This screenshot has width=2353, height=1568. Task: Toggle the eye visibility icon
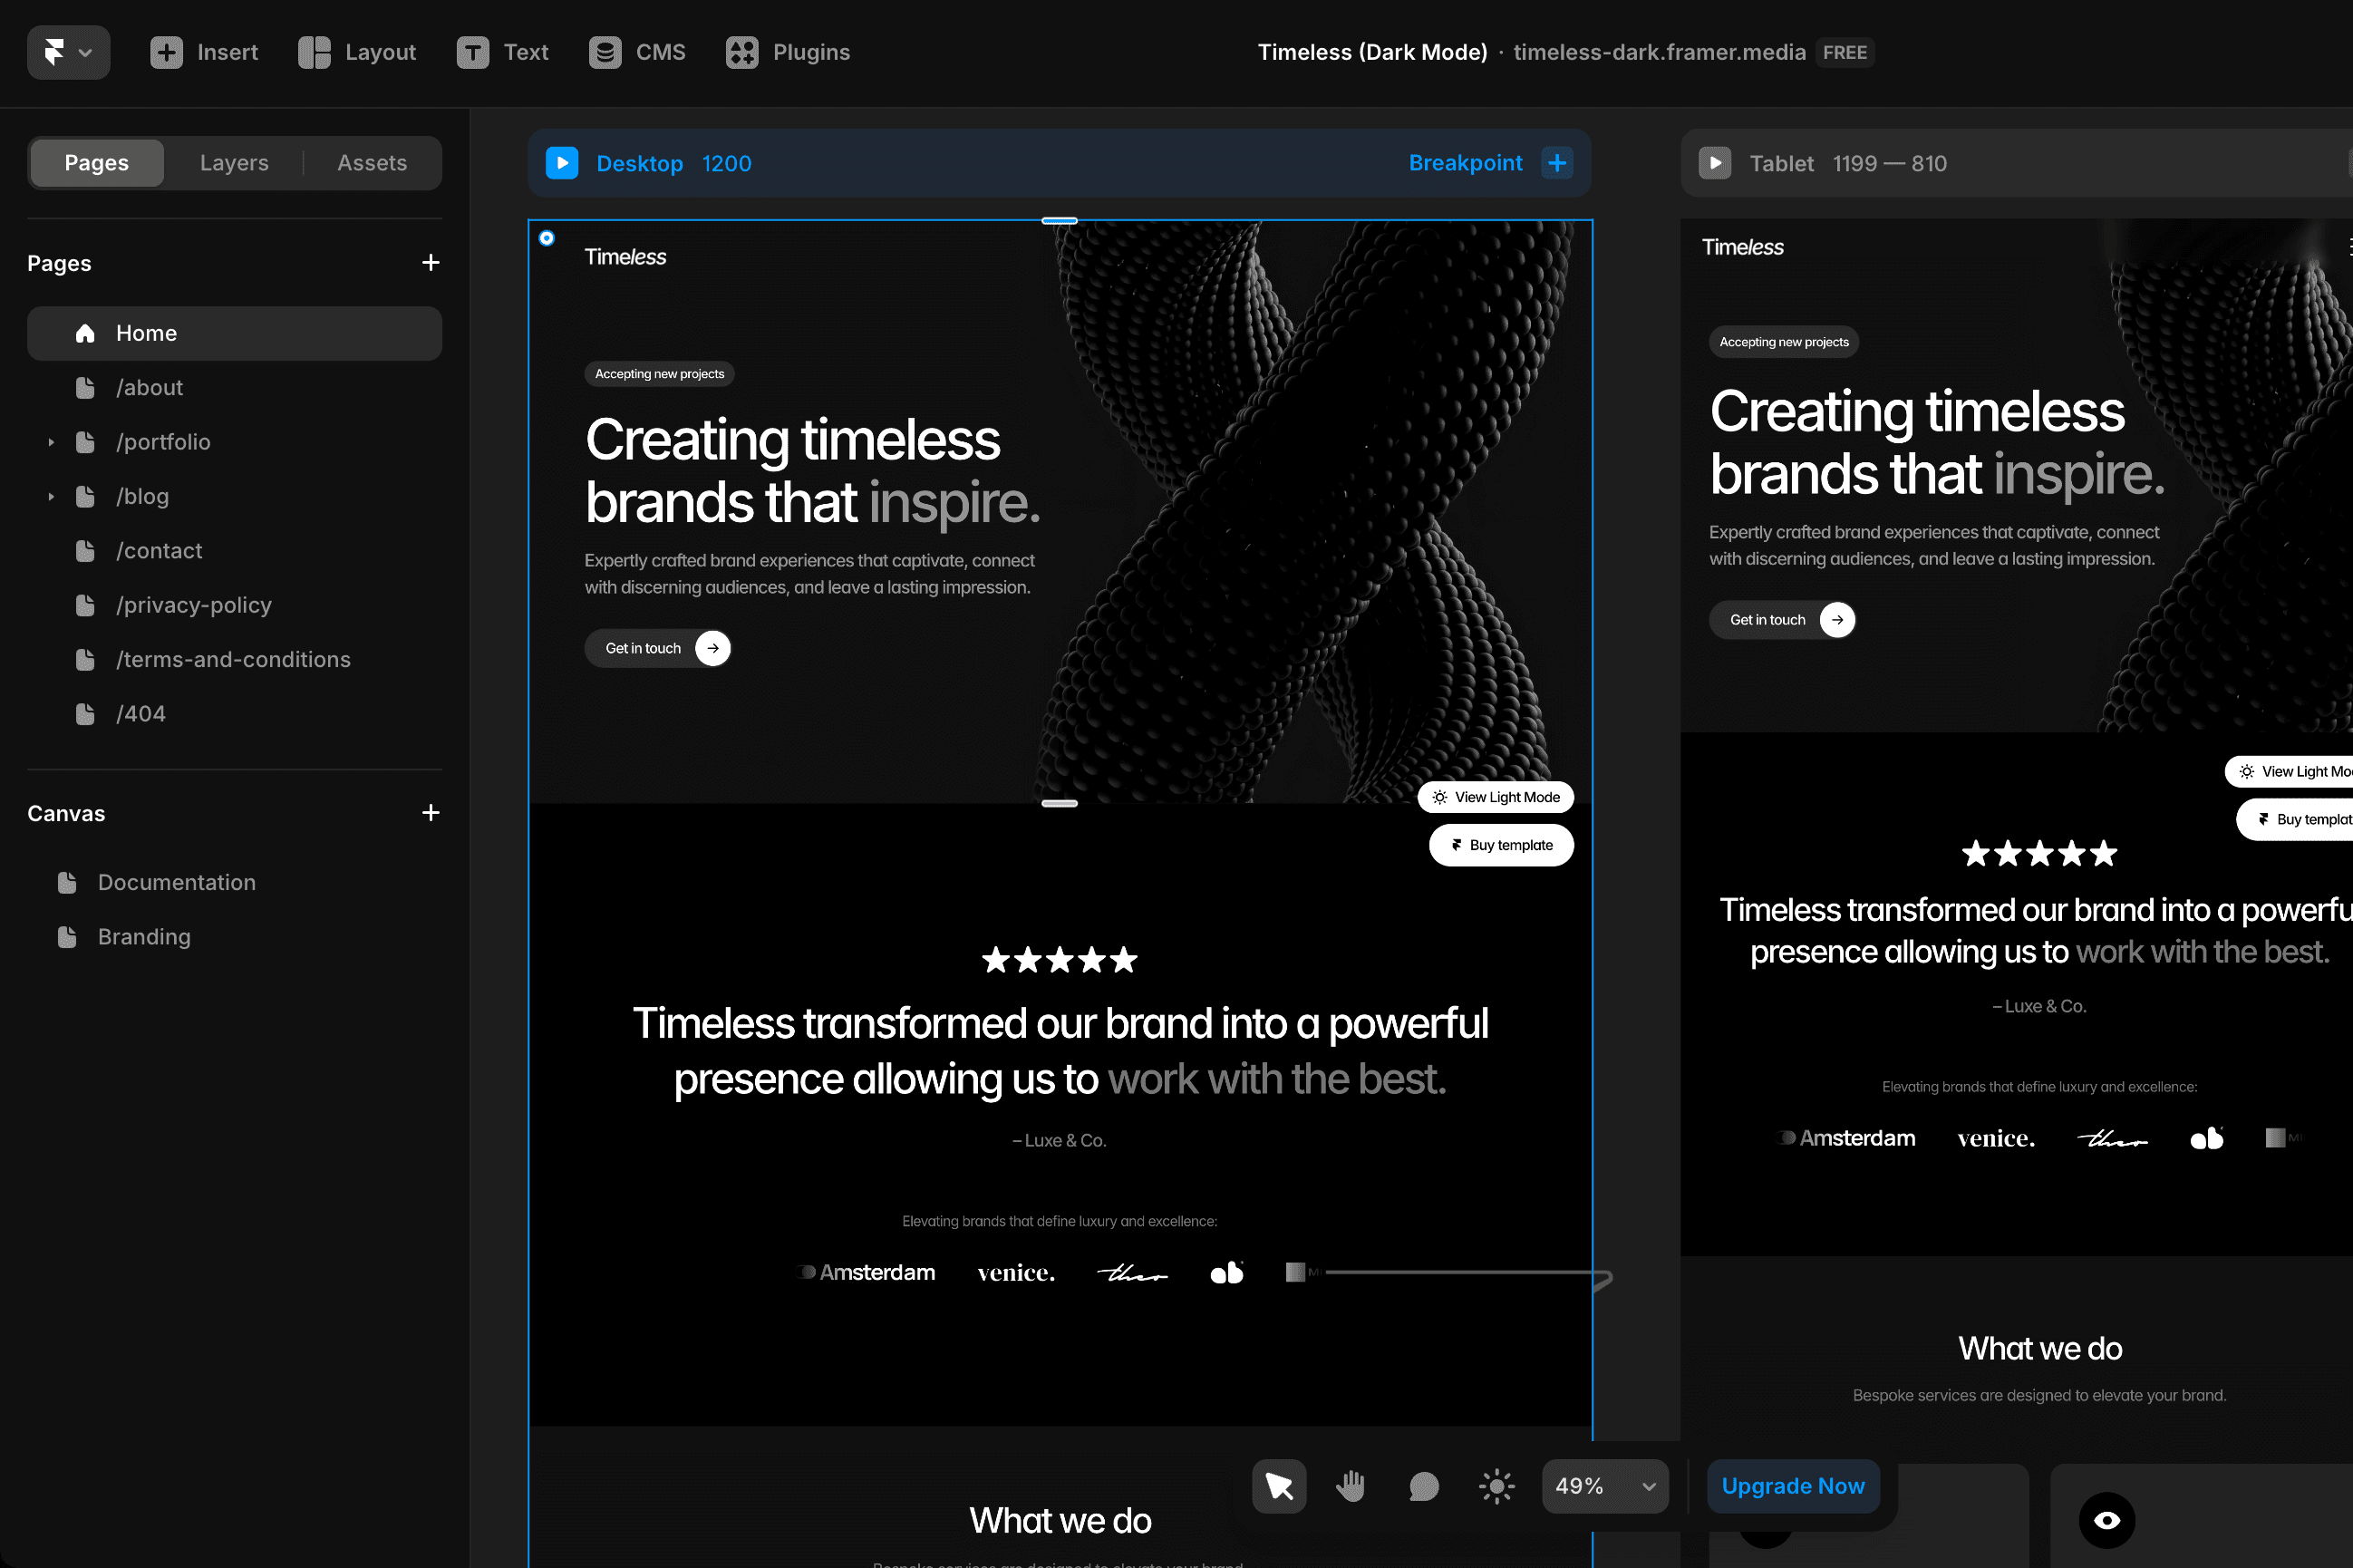[x=2106, y=1520]
